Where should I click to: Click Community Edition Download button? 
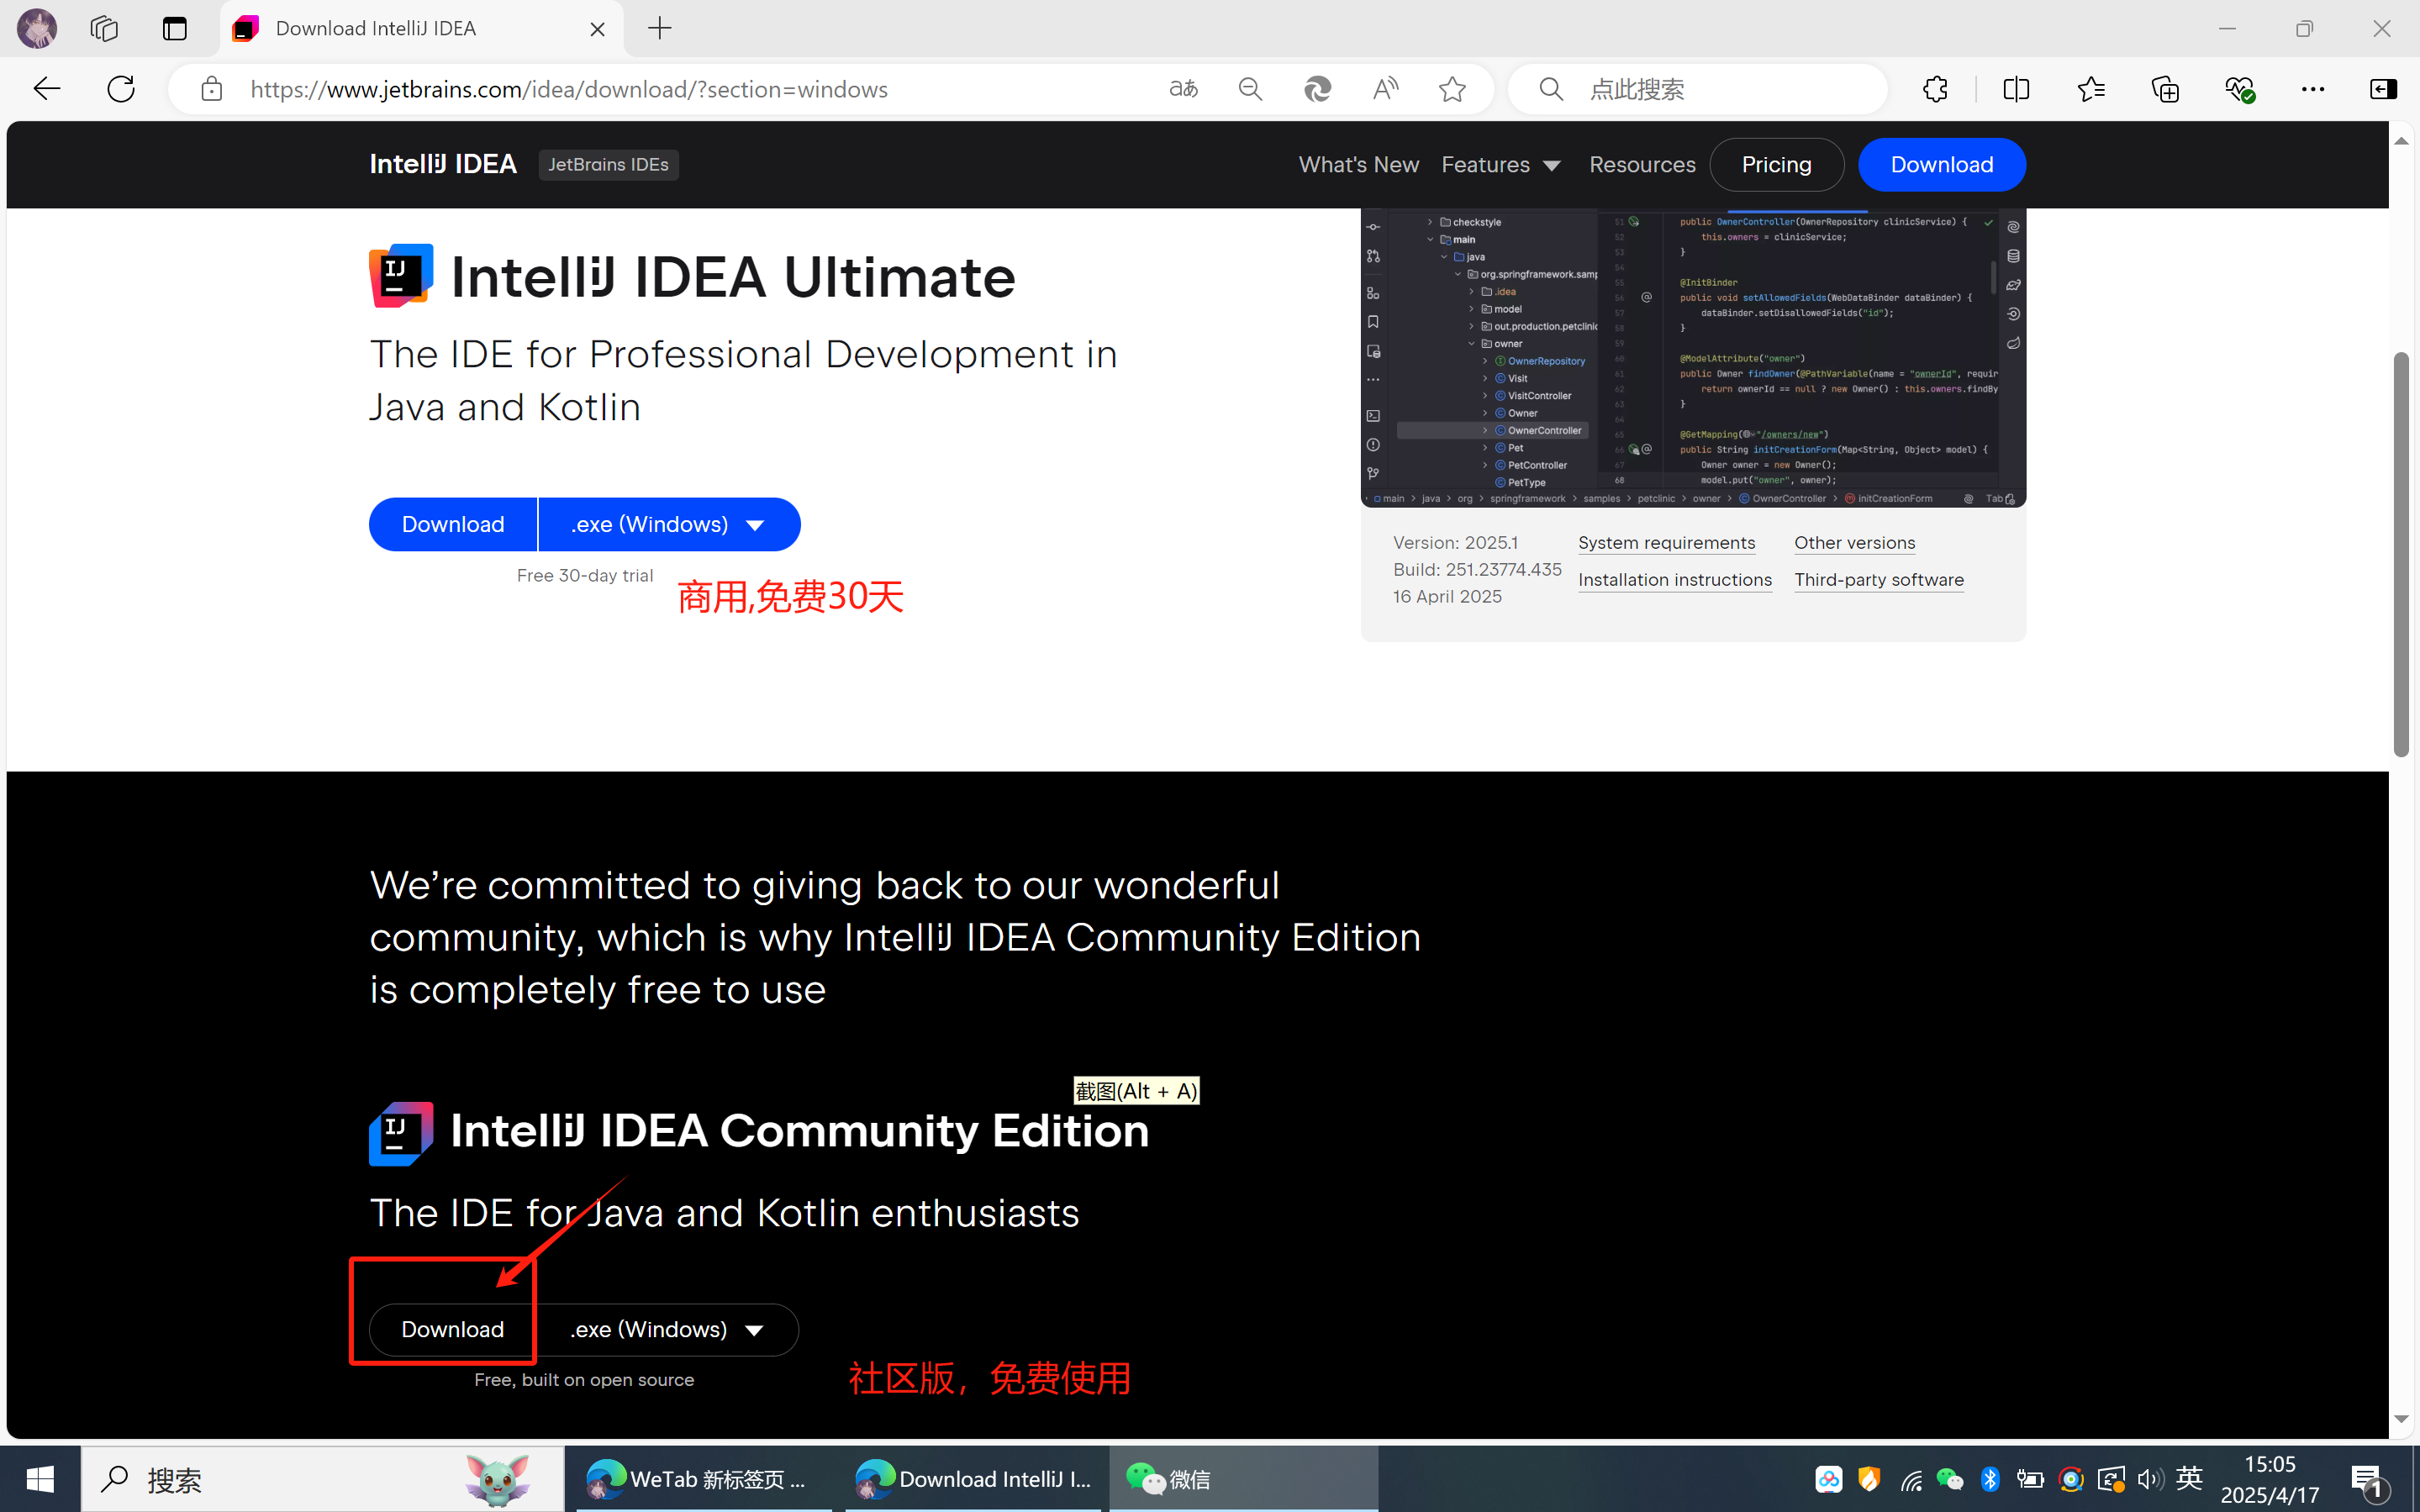(452, 1329)
